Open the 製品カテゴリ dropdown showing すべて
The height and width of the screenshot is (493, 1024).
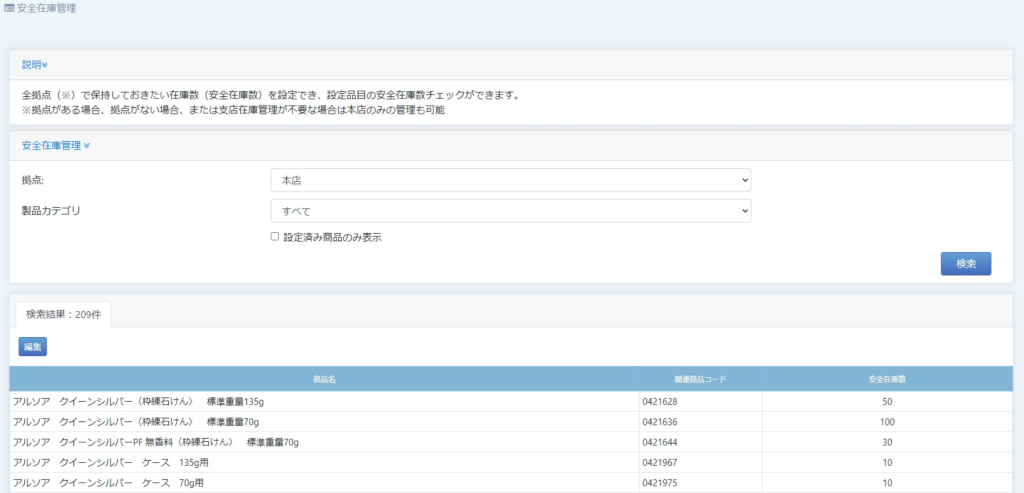click(x=510, y=211)
